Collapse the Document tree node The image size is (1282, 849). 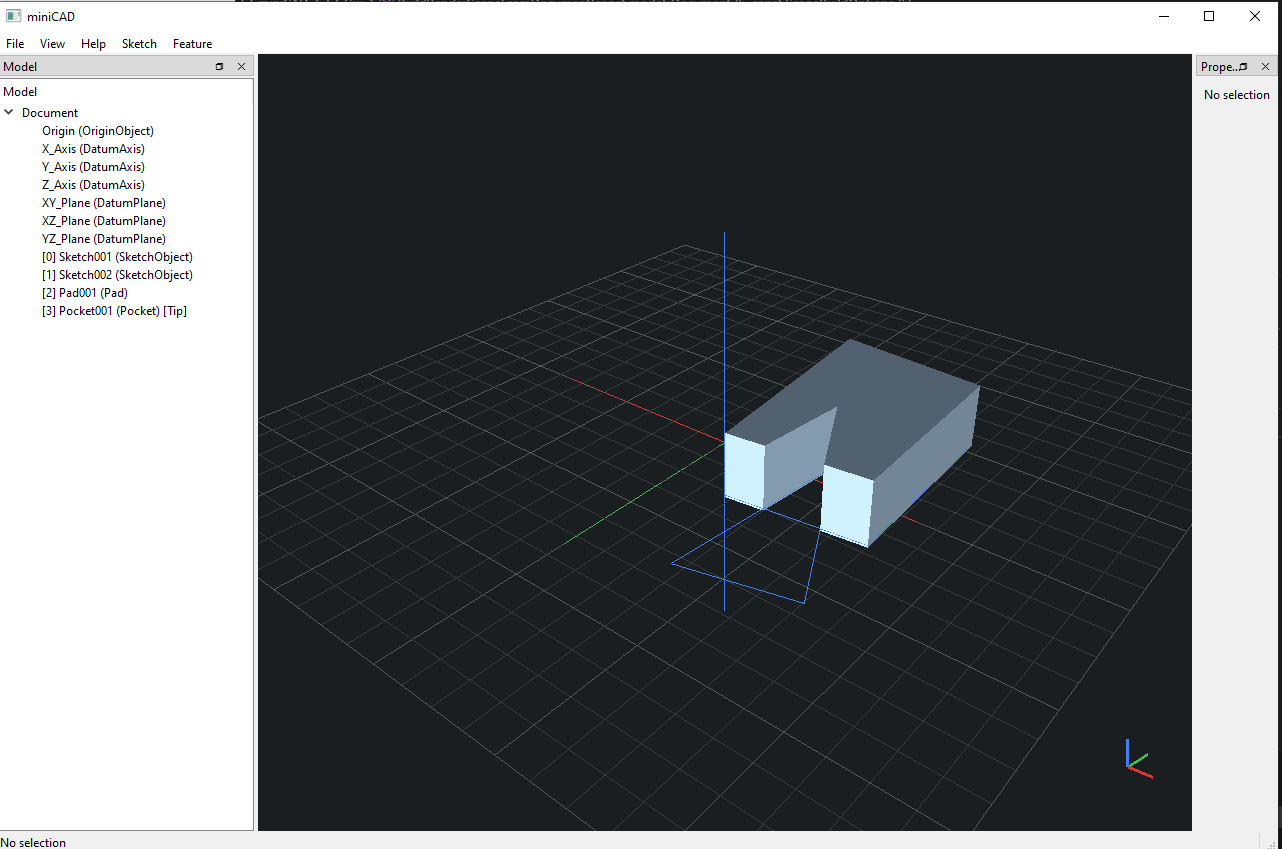(x=9, y=113)
